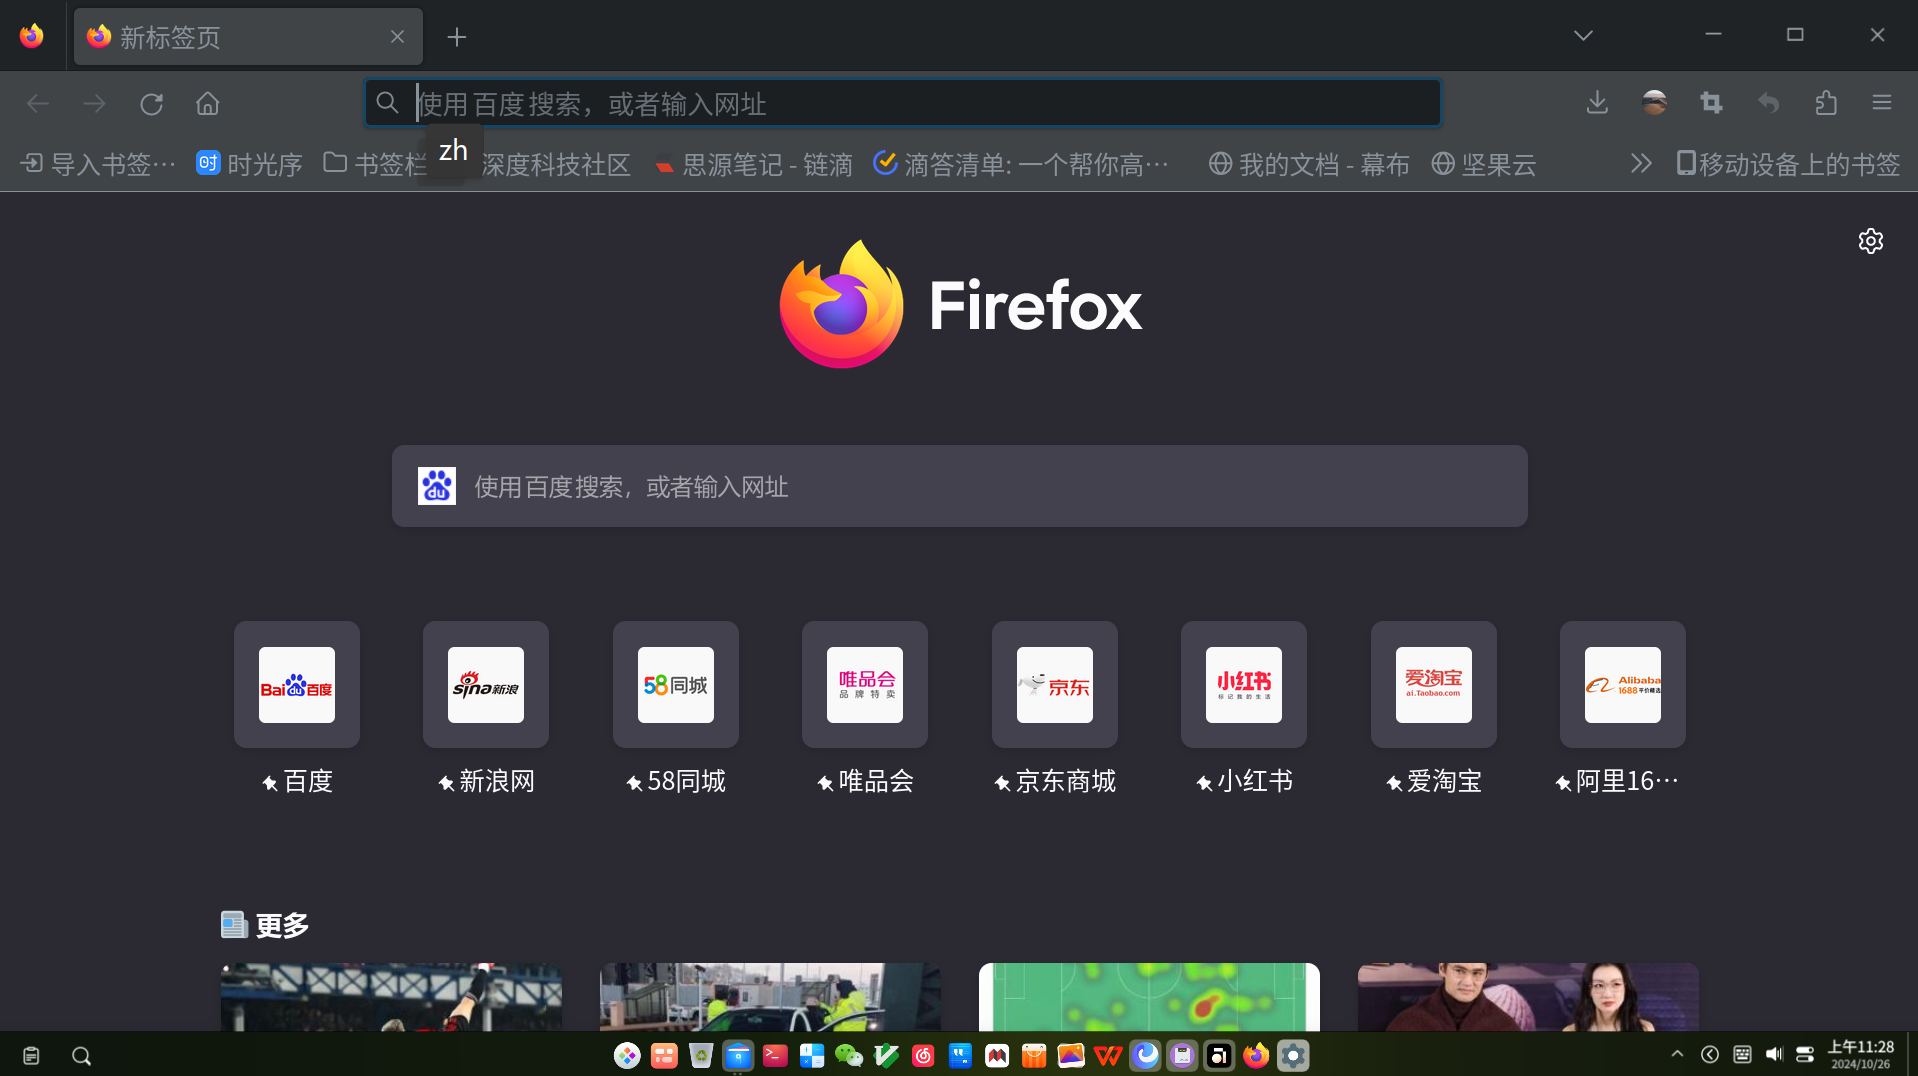Reload the current page
Image resolution: width=1918 pixels, height=1076 pixels.
(x=151, y=104)
